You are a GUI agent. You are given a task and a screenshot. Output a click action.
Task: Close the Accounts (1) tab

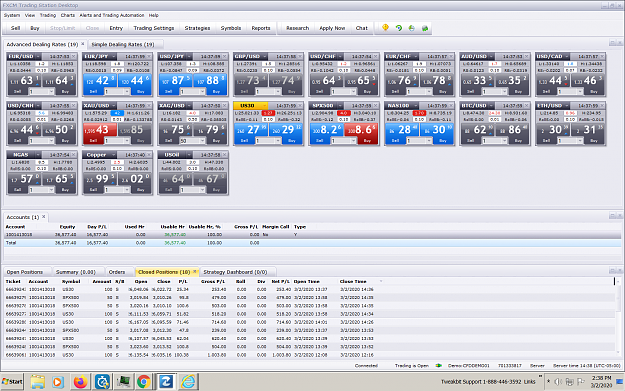(44, 217)
